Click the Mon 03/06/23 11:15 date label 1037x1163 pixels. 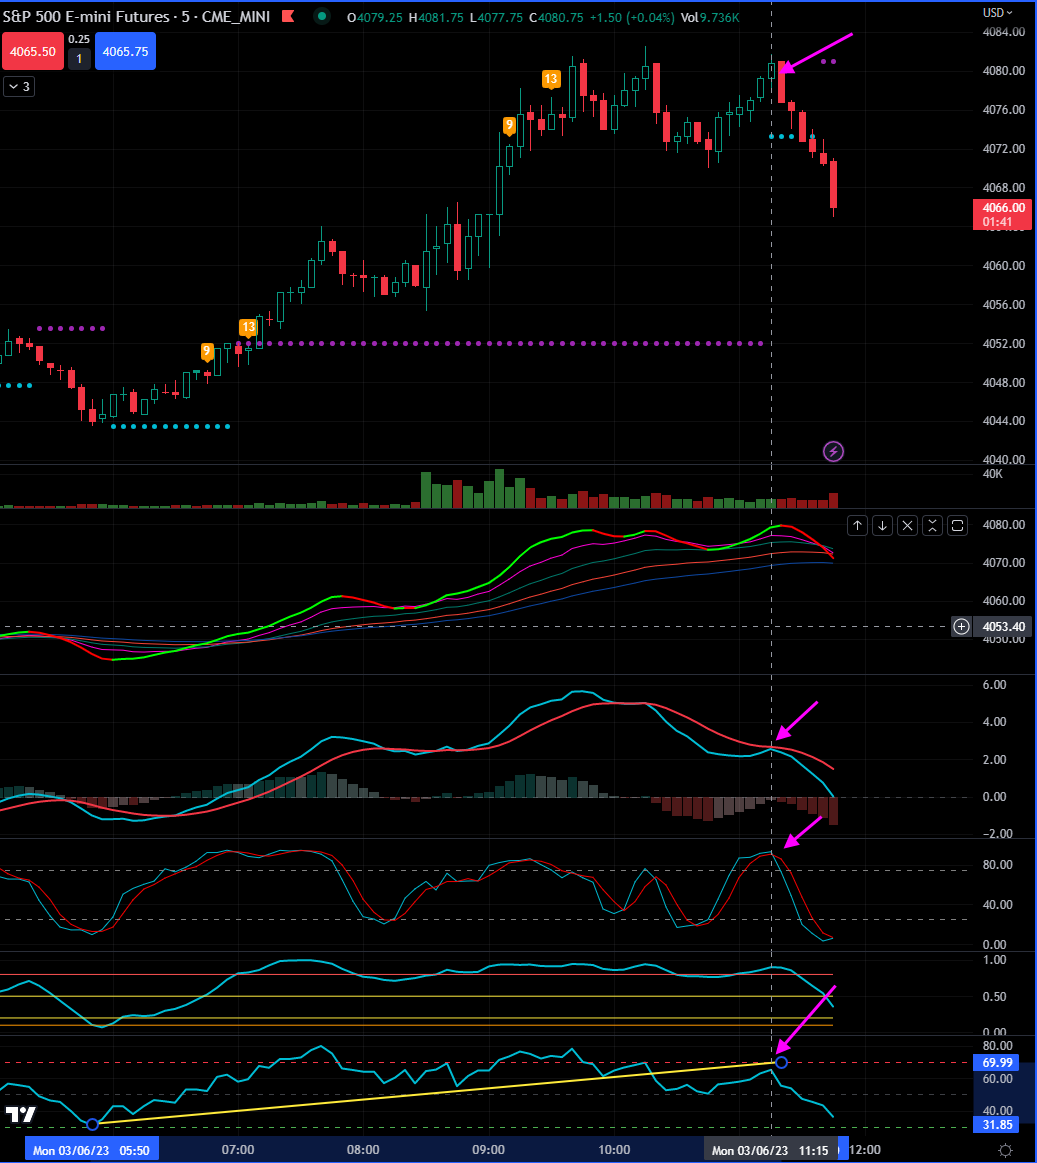[x=770, y=1150]
